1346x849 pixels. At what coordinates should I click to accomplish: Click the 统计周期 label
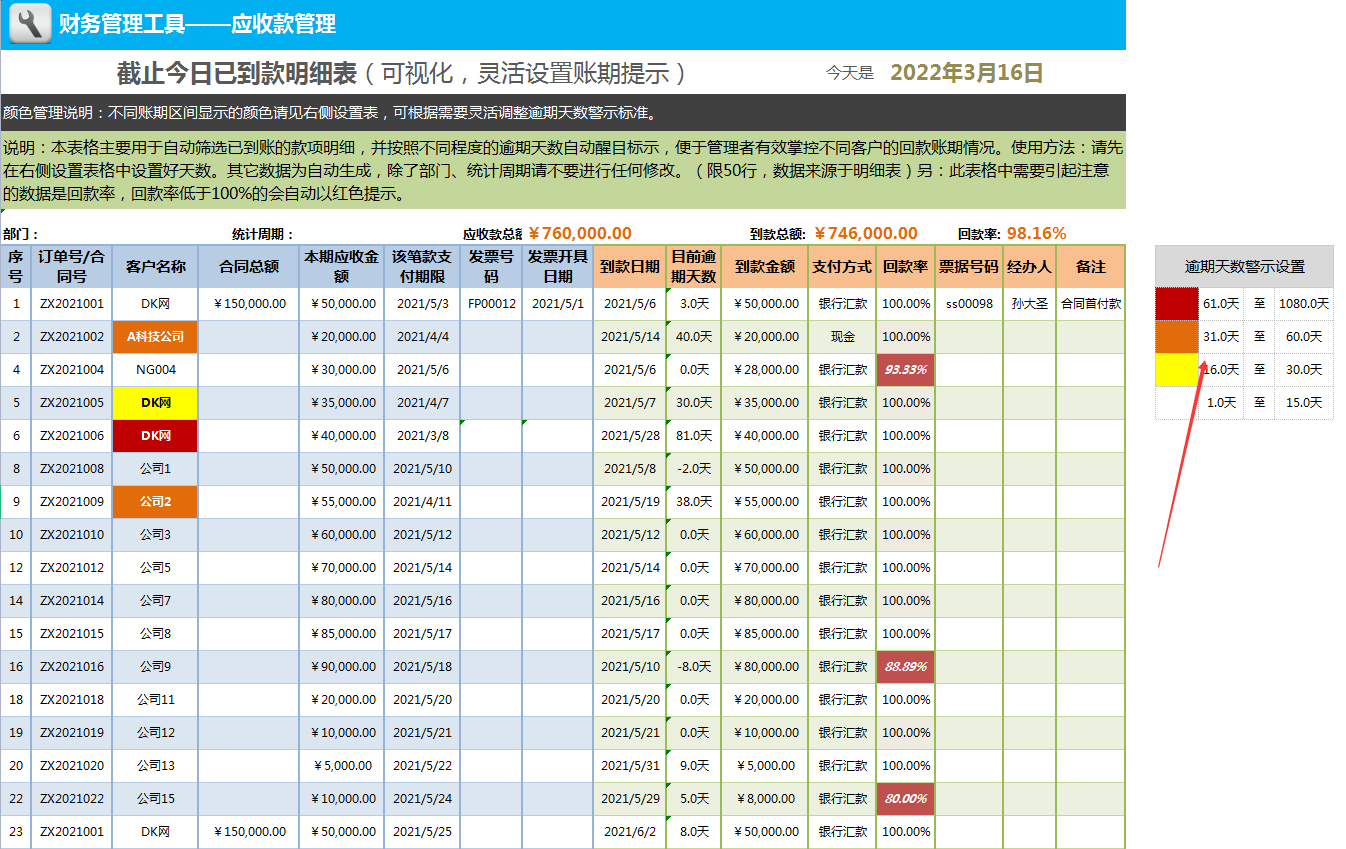263,234
